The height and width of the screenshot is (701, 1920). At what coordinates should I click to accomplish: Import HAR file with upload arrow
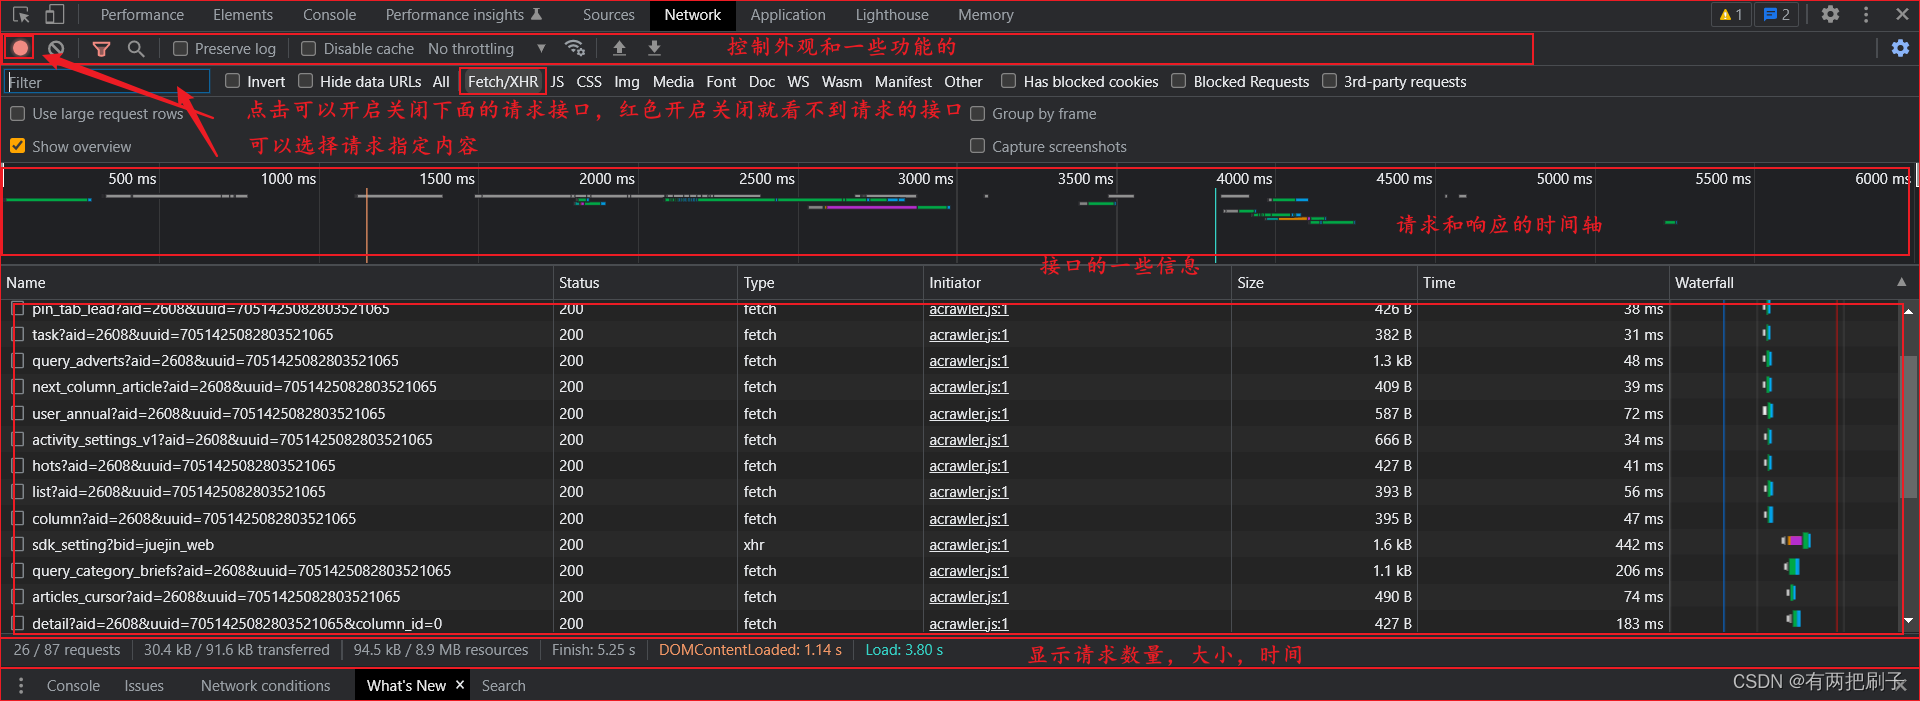(x=619, y=48)
